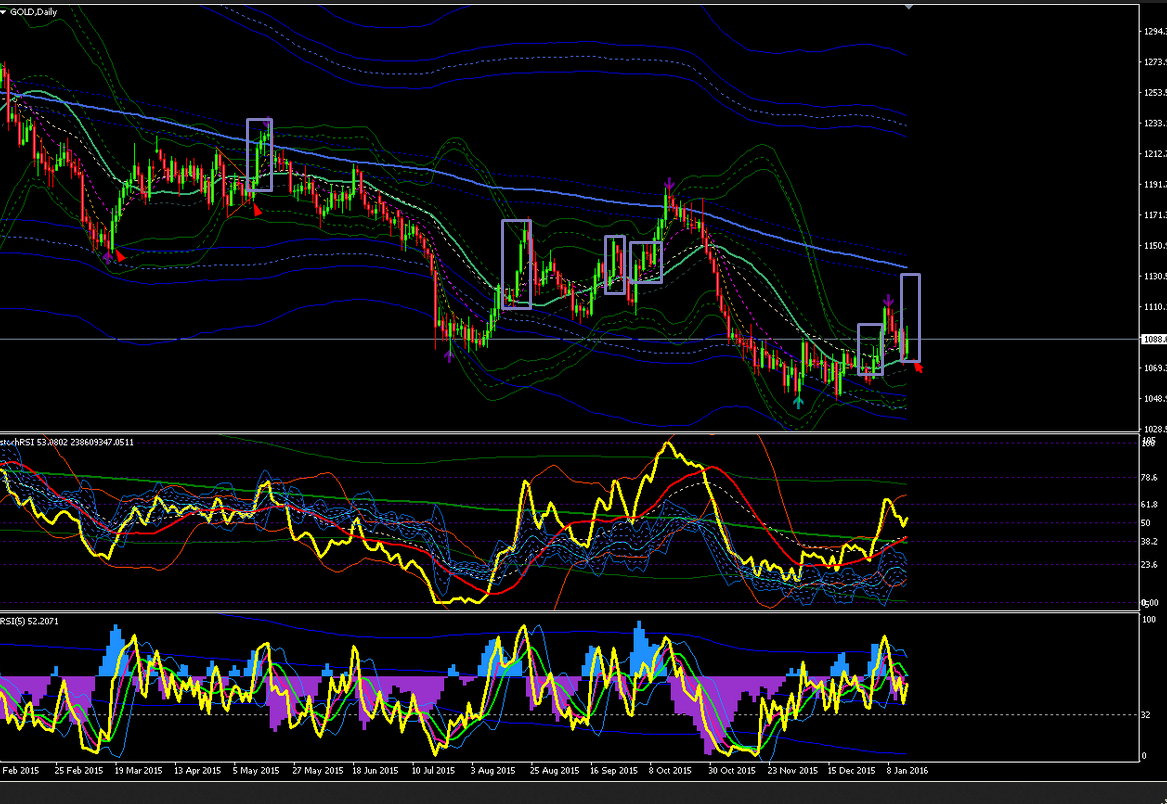Click the 1069 price scale label
1167x804 pixels.
coord(1155,368)
